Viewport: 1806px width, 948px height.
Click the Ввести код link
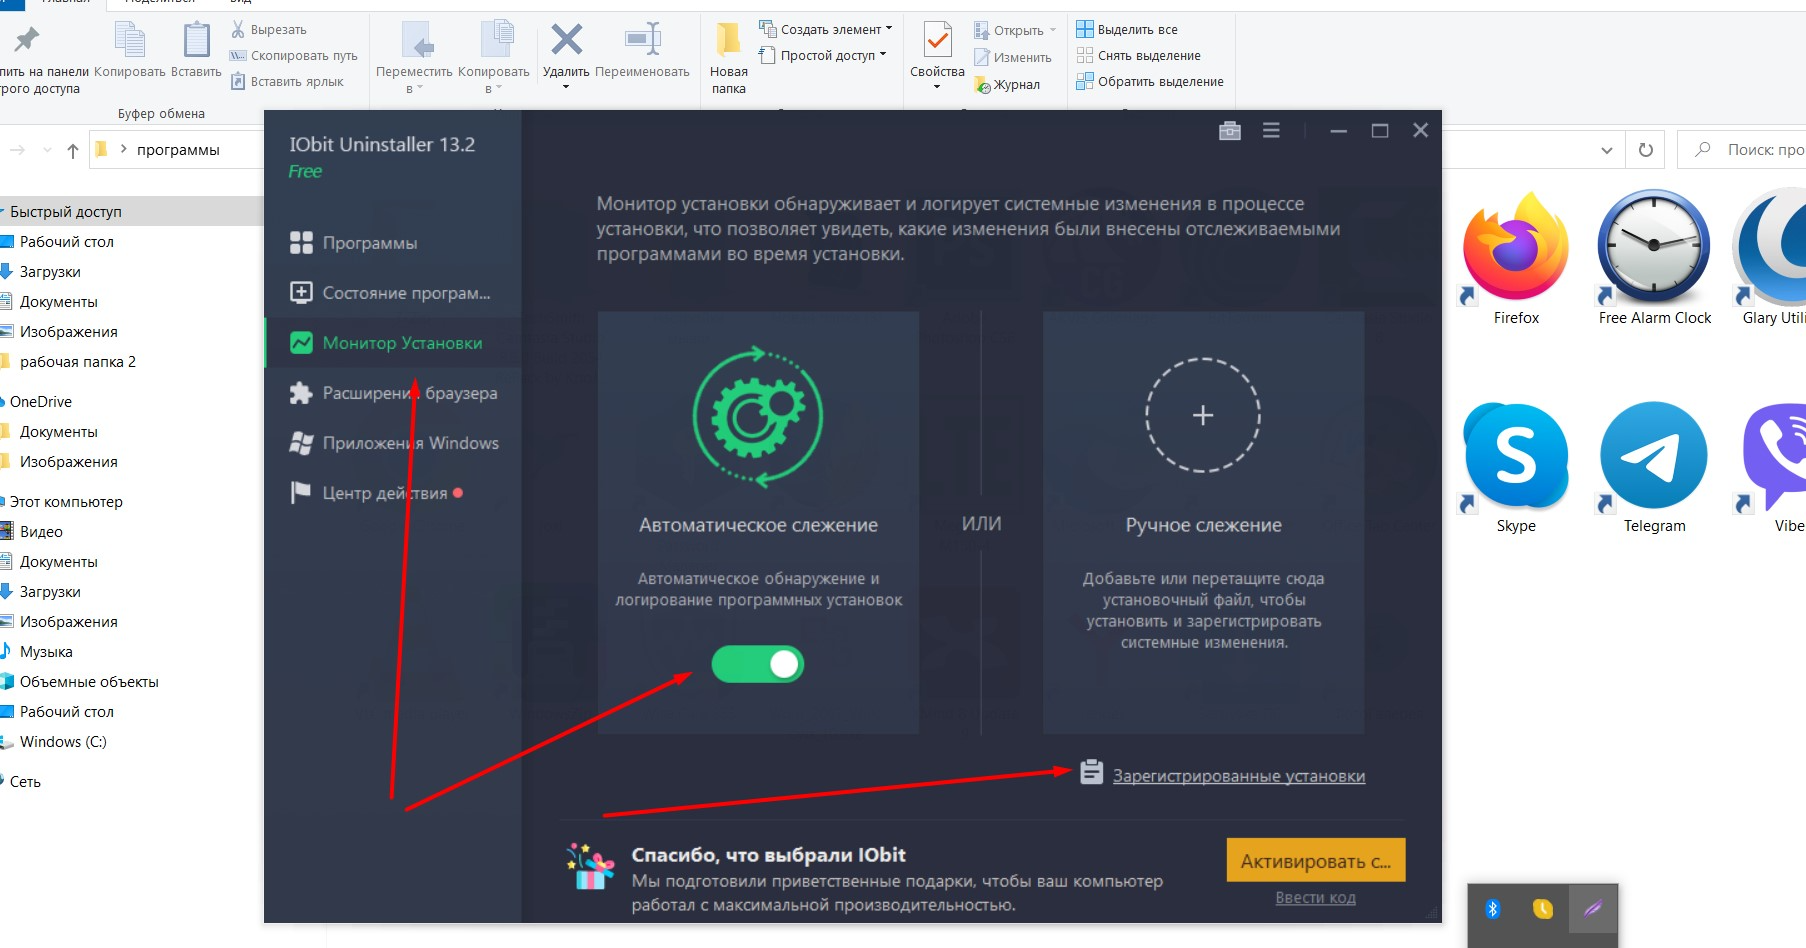click(x=1315, y=898)
